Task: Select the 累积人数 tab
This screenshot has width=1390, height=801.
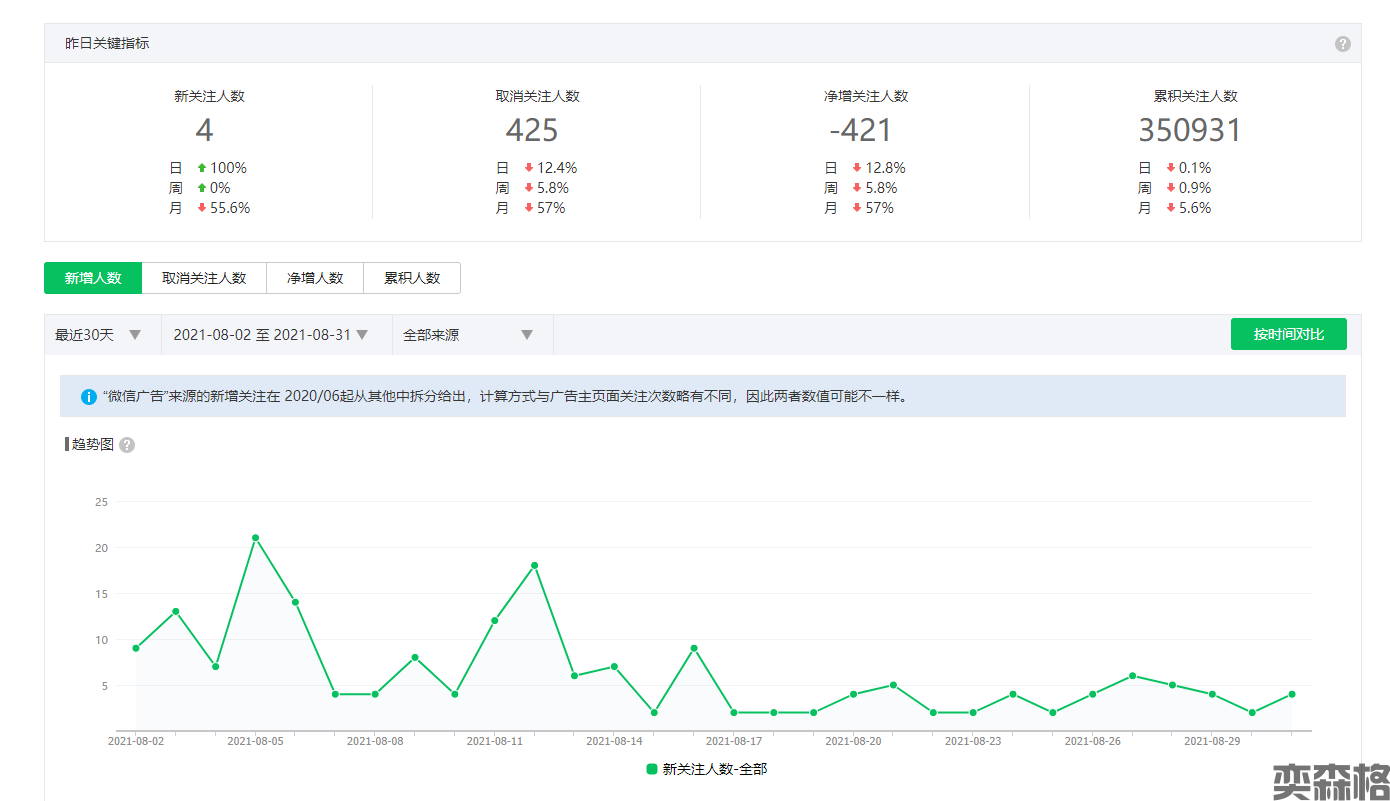Action: tap(412, 278)
